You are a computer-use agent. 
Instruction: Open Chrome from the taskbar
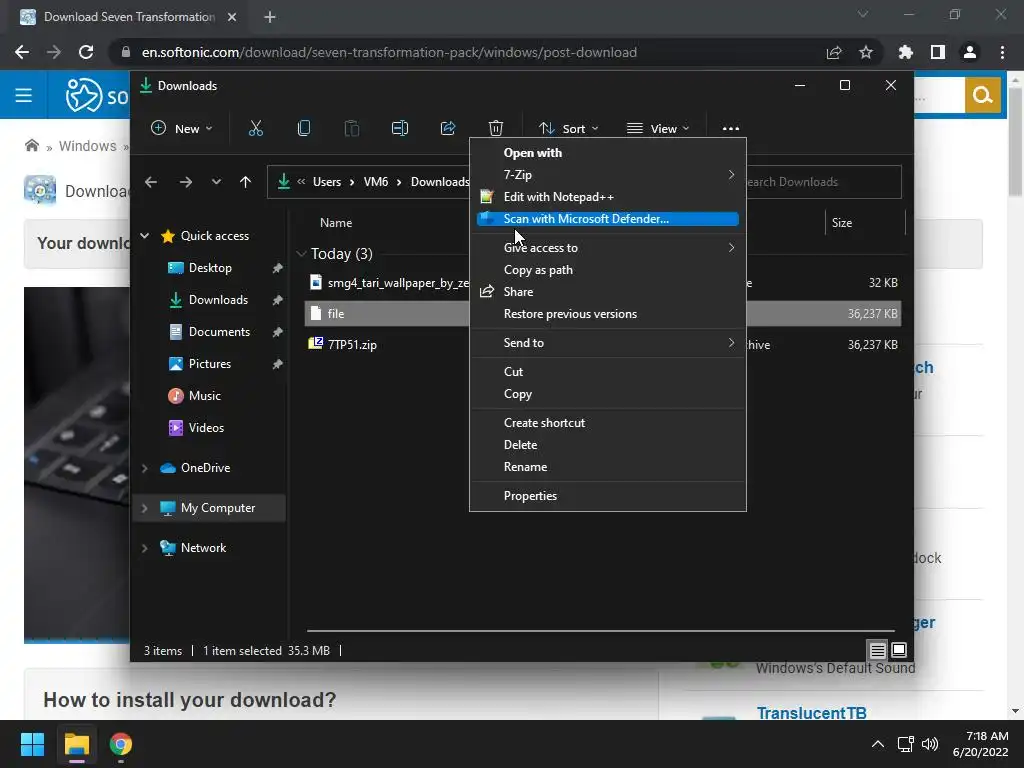coord(121,744)
